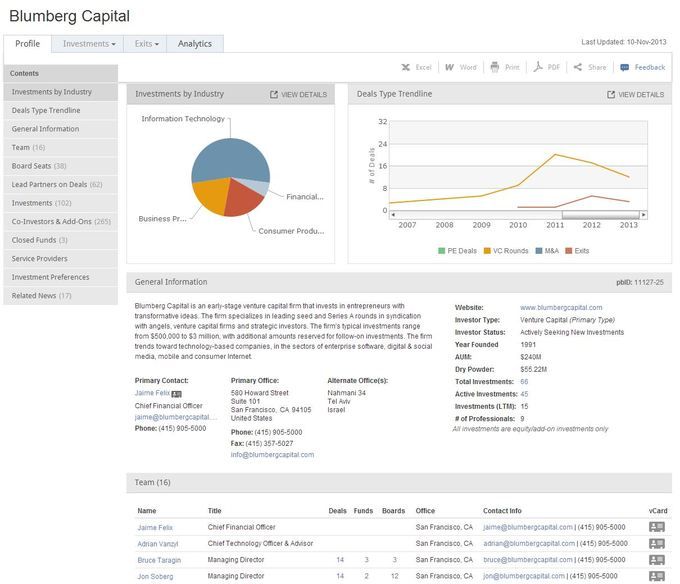View details for Investments by Industry
Viewport: 680px width, 584px height.
298,94
